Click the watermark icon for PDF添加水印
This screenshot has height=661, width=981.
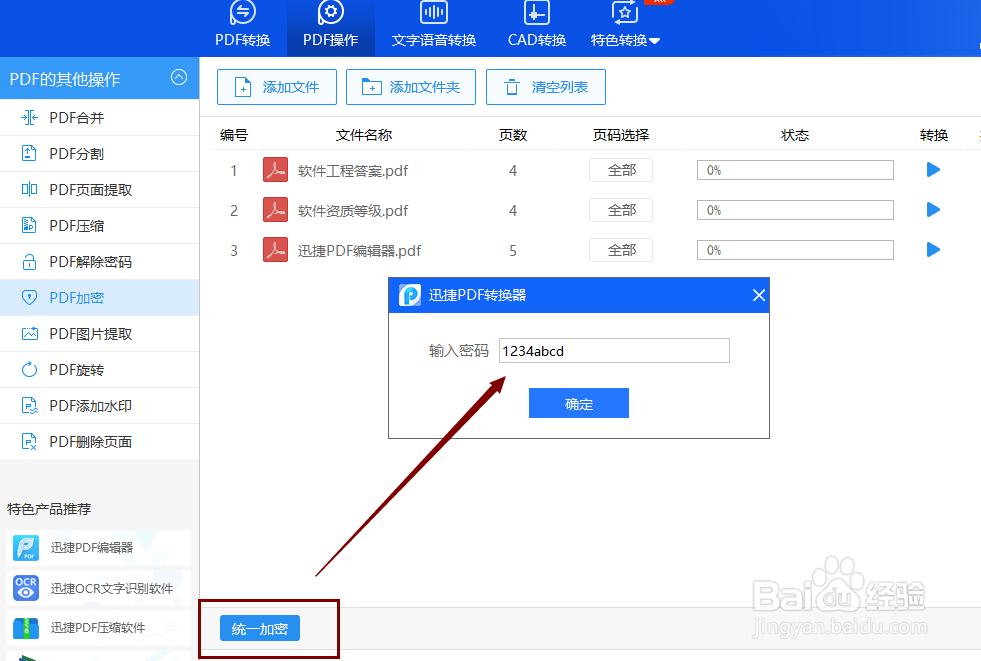(x=29, y=406)
